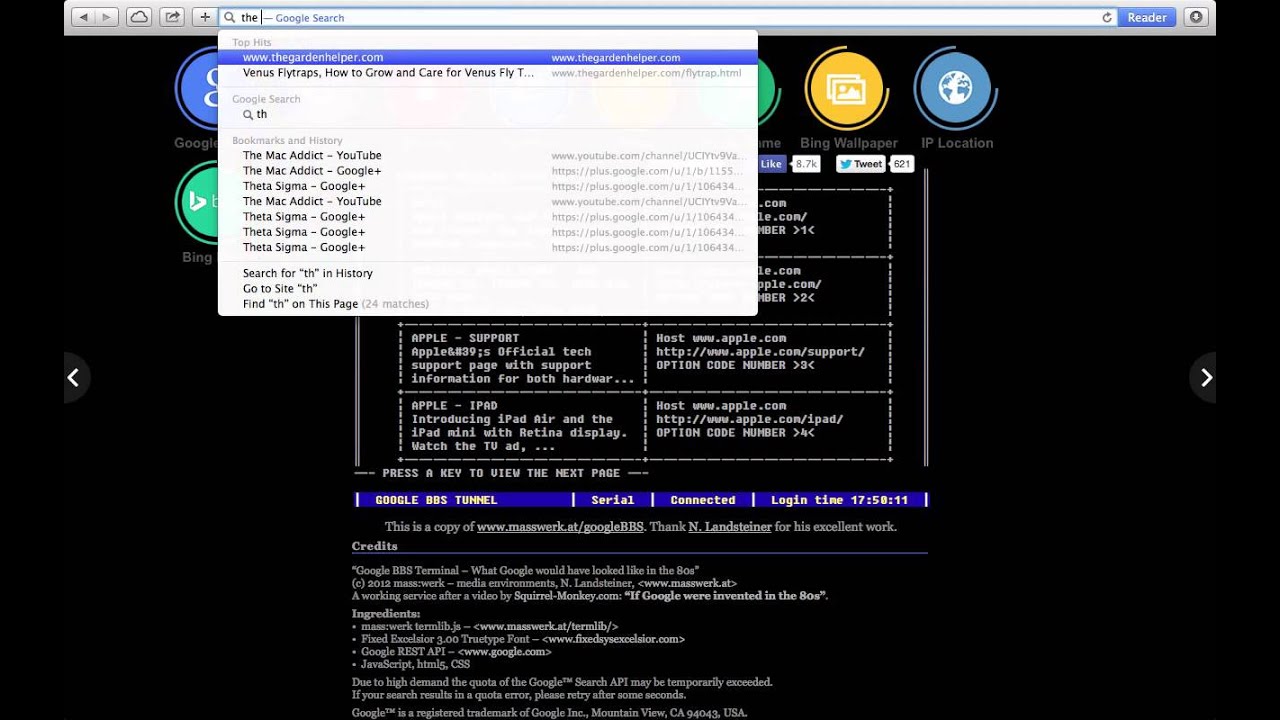Screen dimensions: 1280x720
Task: Click APPLE - SUPPORT terminal entry title
Action: click(465, 338)
